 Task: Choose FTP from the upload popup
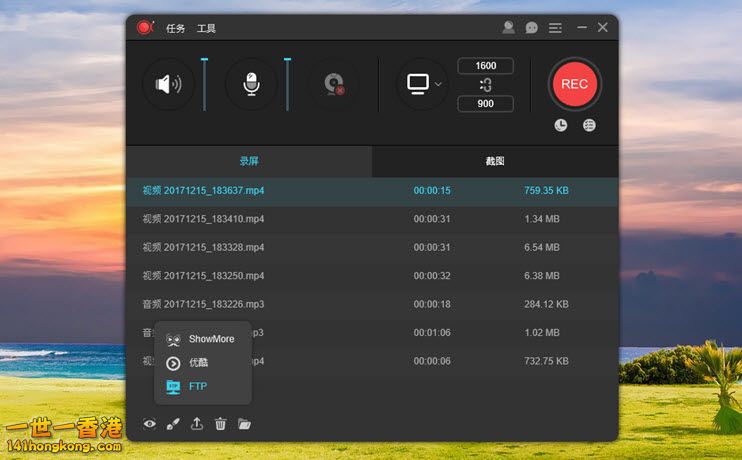click(197, 386)
